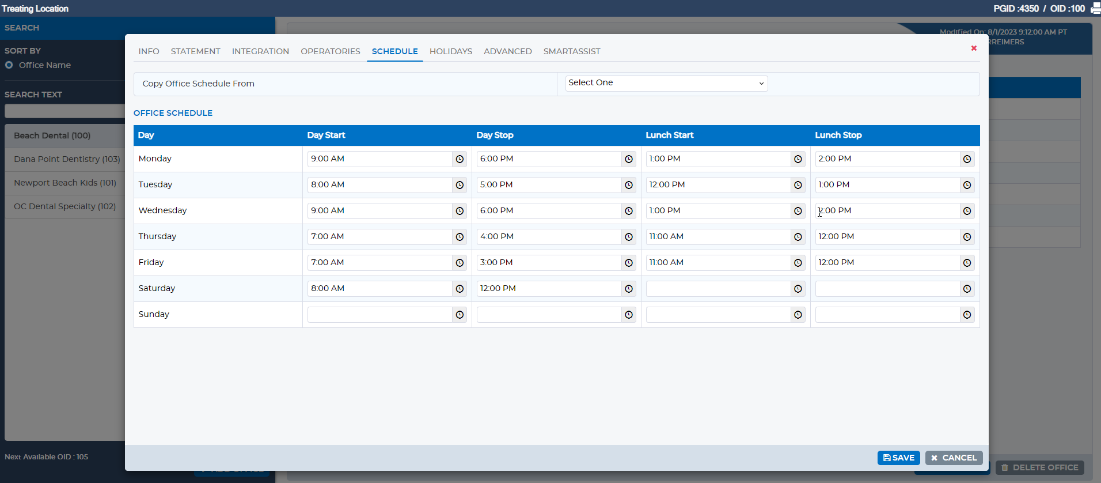Save the office schedule

click(899, 458)
